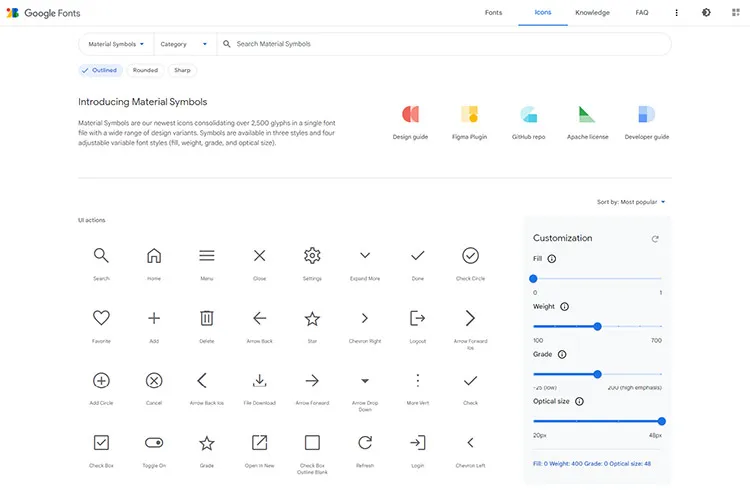750x490 pixels.
Task: Open the Design guide link
Action: (x=410, y=122)
